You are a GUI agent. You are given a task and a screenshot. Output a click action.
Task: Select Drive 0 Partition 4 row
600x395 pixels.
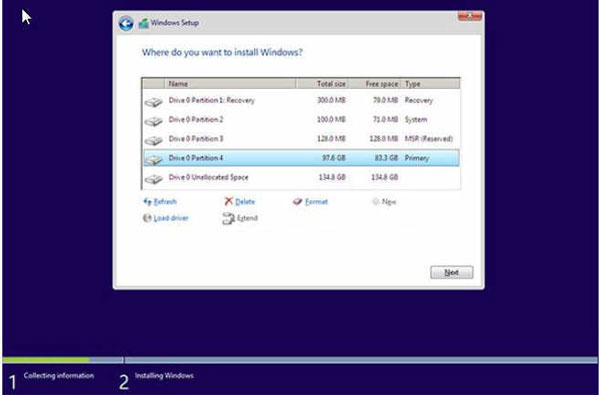(301, 158)
